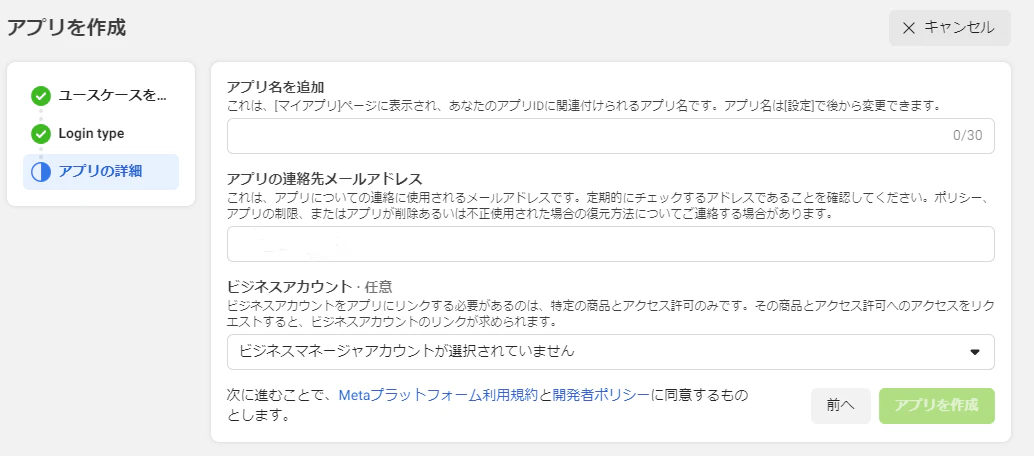
Task: Focus the アプリ名を追加 text field
Action: 611,136
